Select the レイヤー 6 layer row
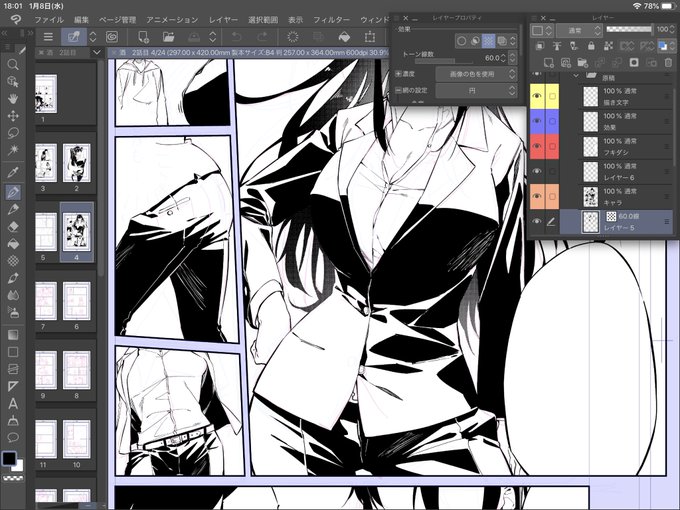680x510 pixels. tap(626, 172)
